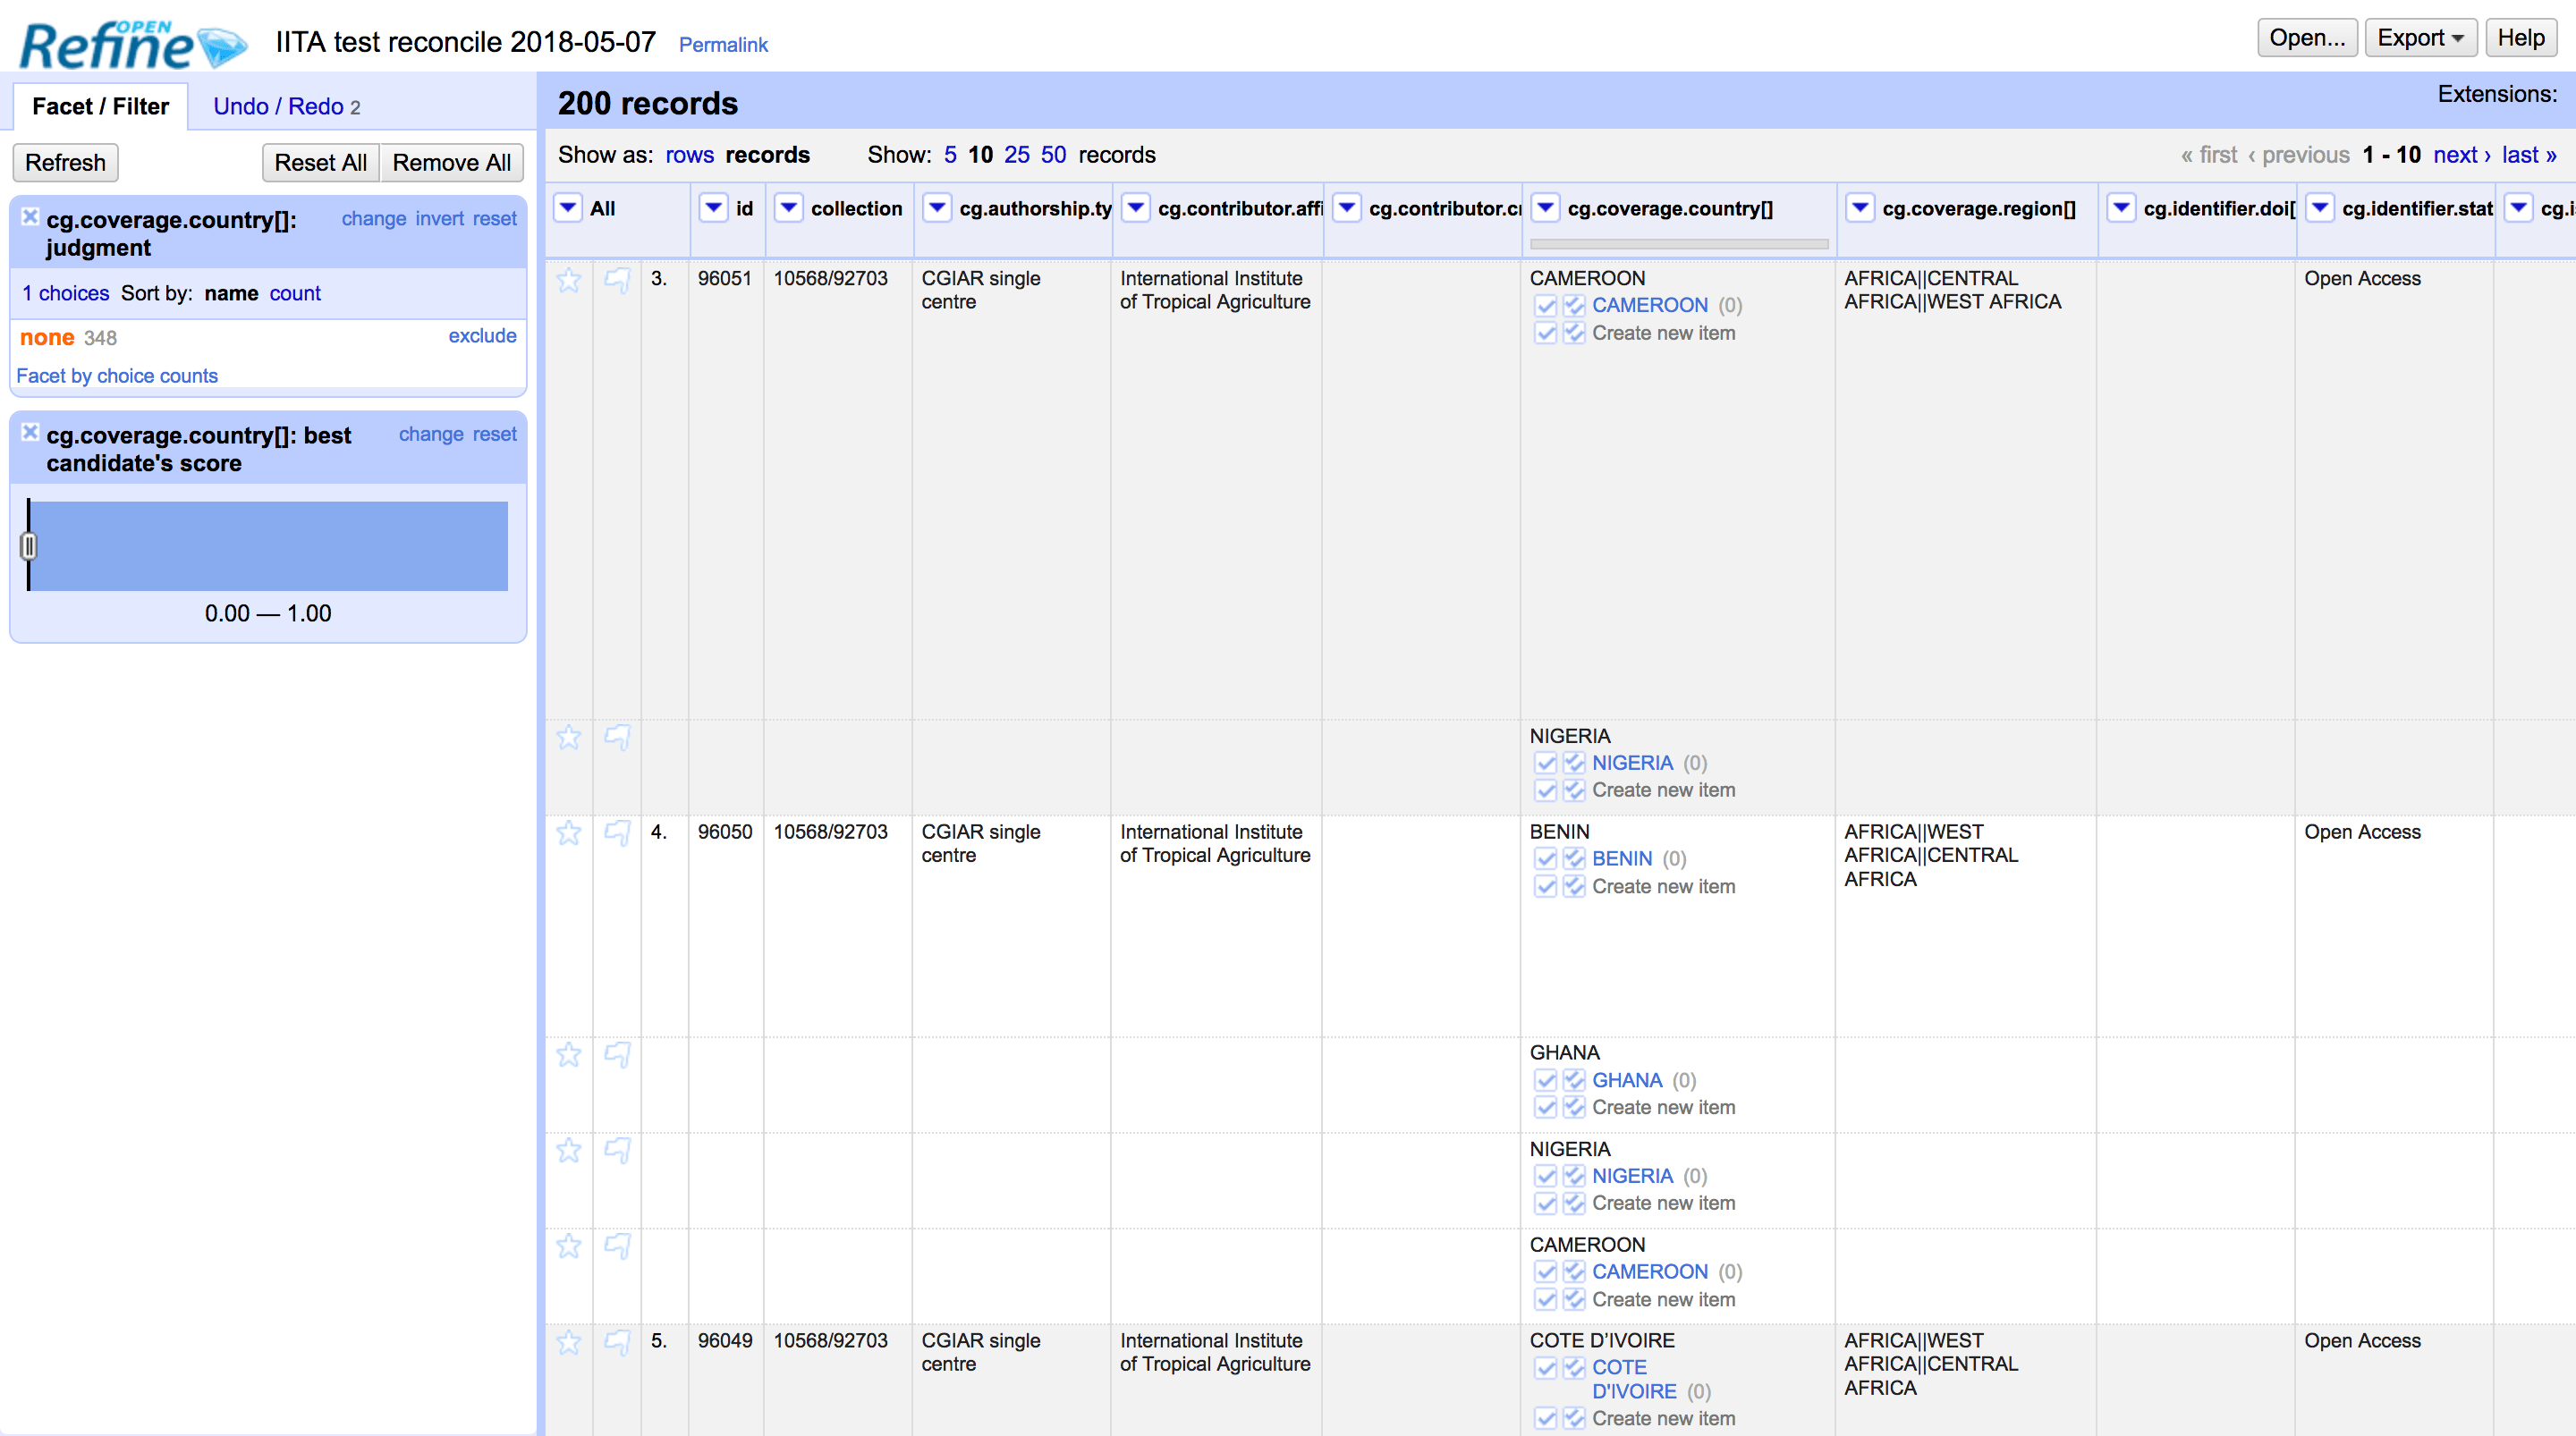Screen dimensions: 2576x1436
Task: Open the collection column dropdown menu
Action: click(x=789, y=208)
